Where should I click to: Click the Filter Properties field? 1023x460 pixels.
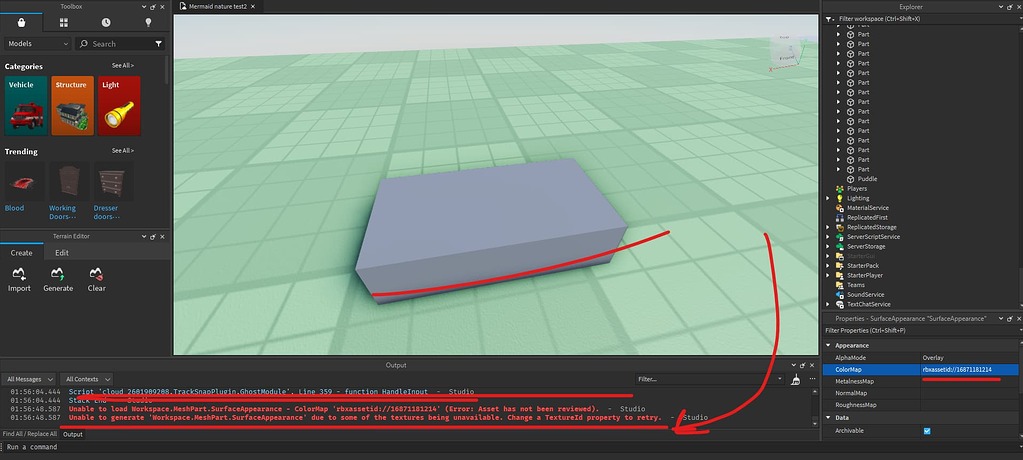point(920,331)
